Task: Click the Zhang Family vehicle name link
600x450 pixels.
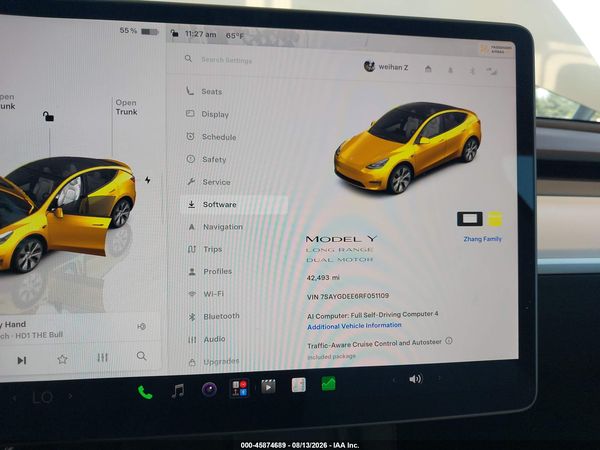Action: 483,239
